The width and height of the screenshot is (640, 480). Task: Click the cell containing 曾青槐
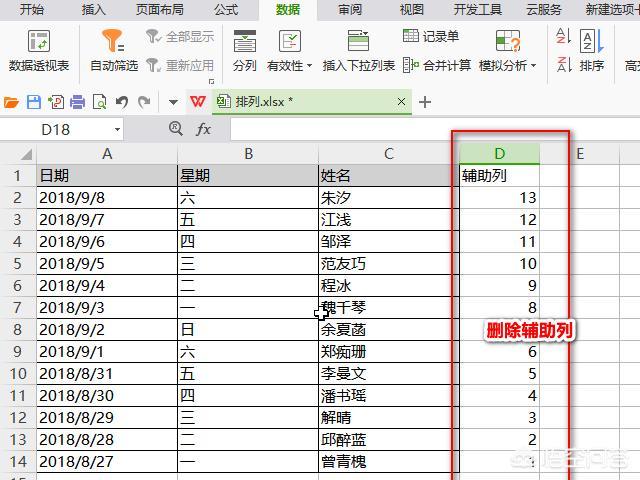(x=389, y=462)
